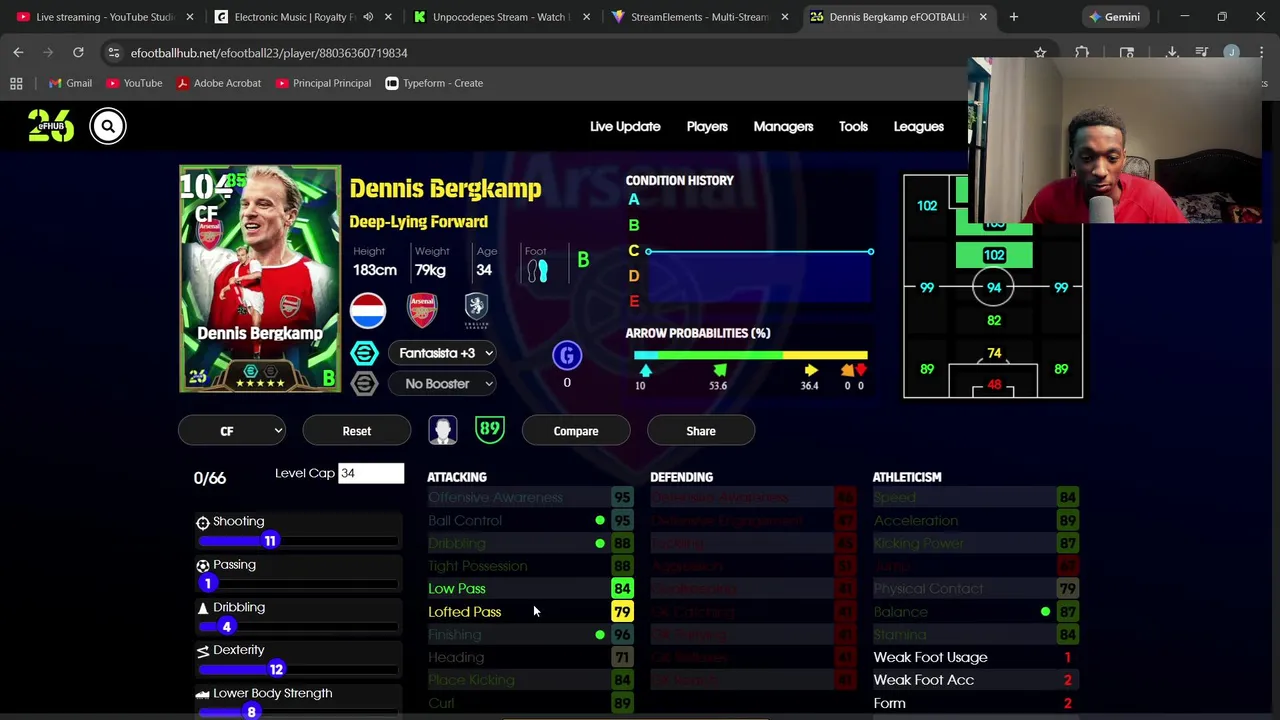Click the 'Lofted Pass' stat row
This screenshot has height=720, width=1280.
[531, 612]
